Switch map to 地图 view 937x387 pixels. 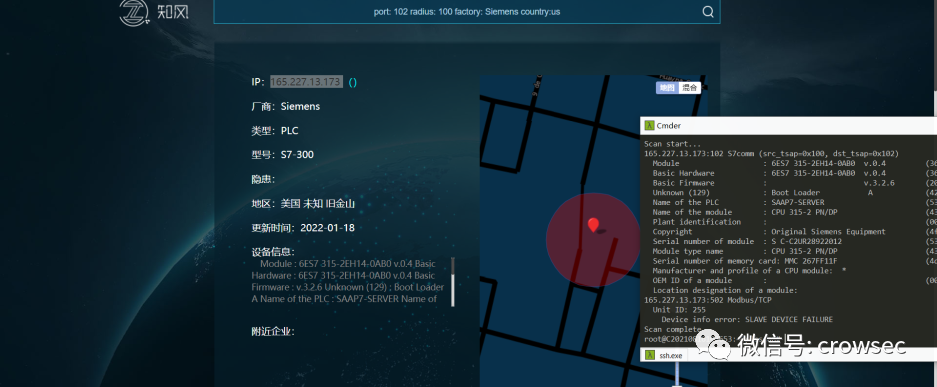667,88
